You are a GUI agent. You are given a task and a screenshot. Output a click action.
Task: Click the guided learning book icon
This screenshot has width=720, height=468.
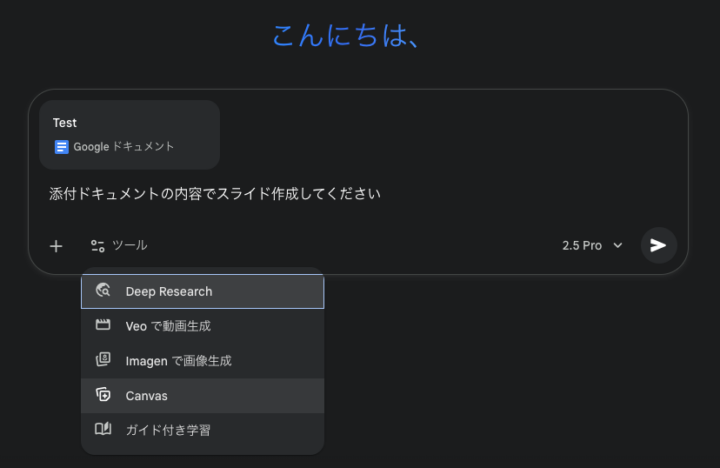[x=102, y=430]
